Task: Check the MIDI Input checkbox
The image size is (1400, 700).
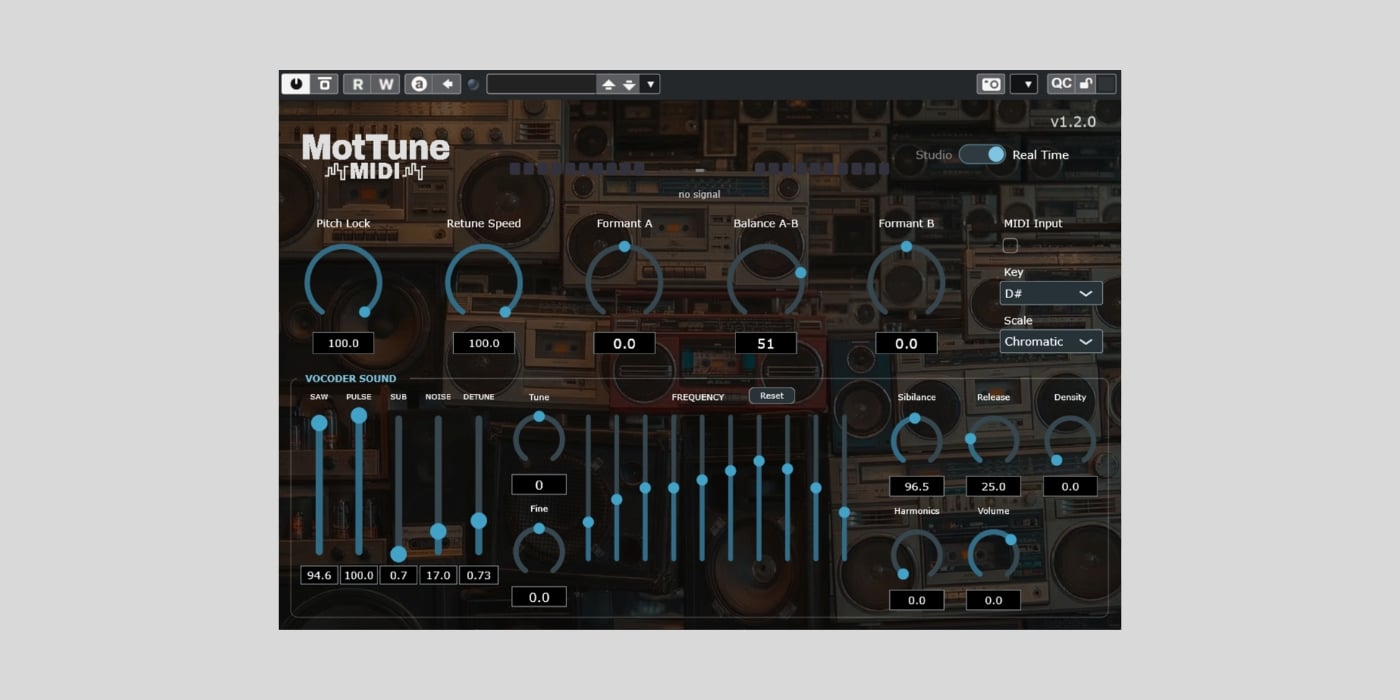Action: pos(1010,245)
